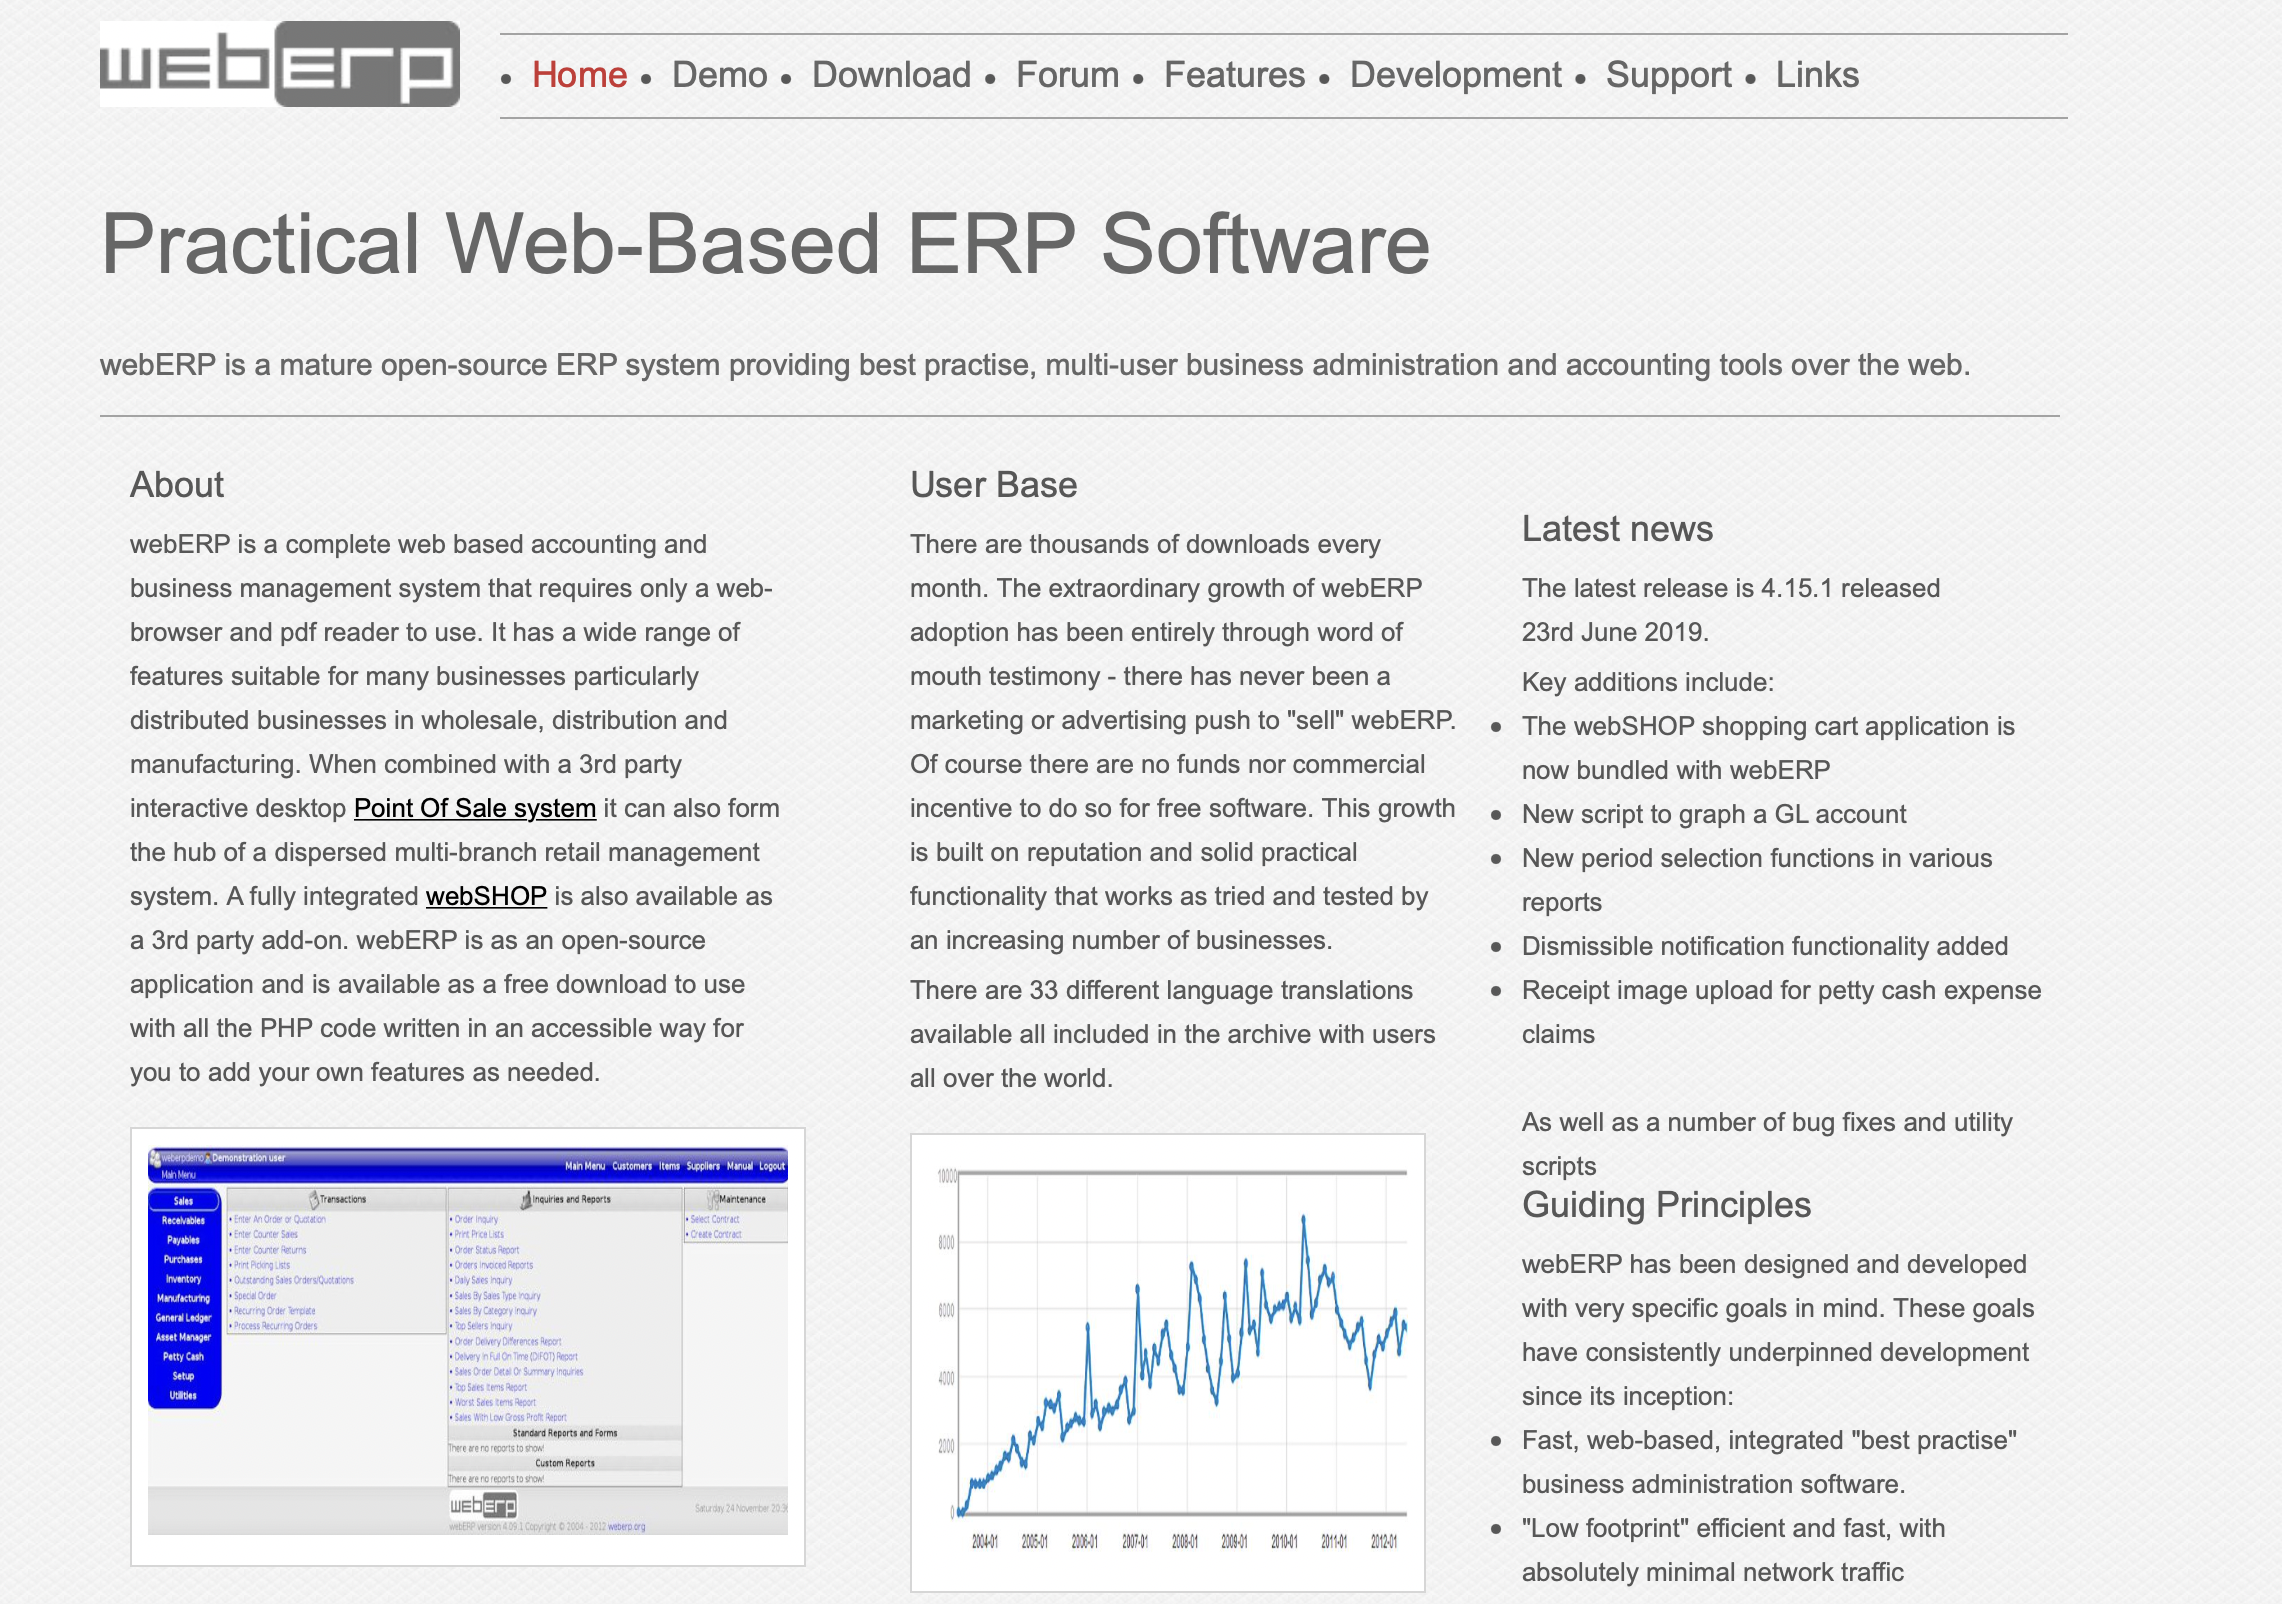The width and height of the screenshot is (2282, 1604).
Task: Visit the Forum link in navigation
Action: (1067, 75)
